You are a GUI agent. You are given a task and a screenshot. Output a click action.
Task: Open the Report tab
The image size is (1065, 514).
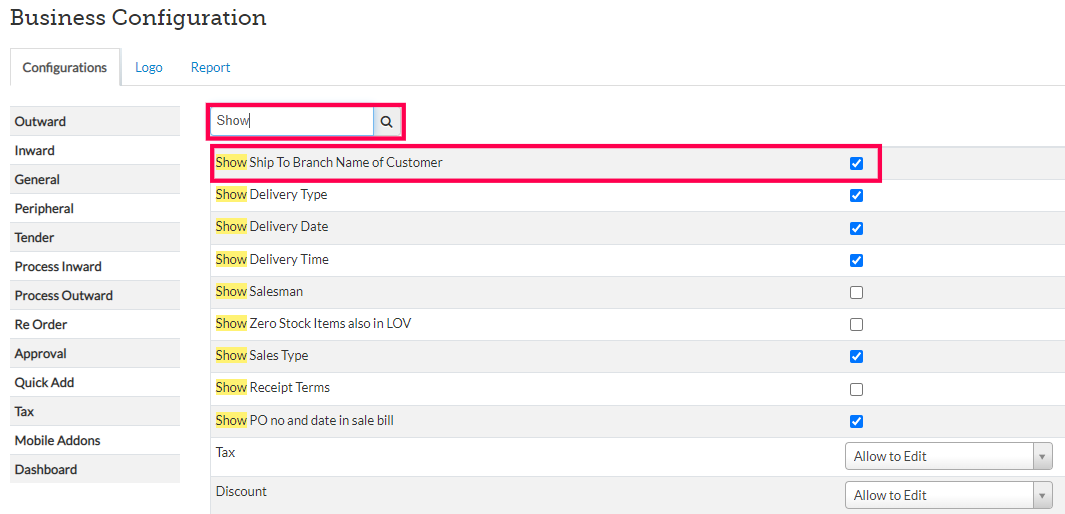click(x=211, y=68)
